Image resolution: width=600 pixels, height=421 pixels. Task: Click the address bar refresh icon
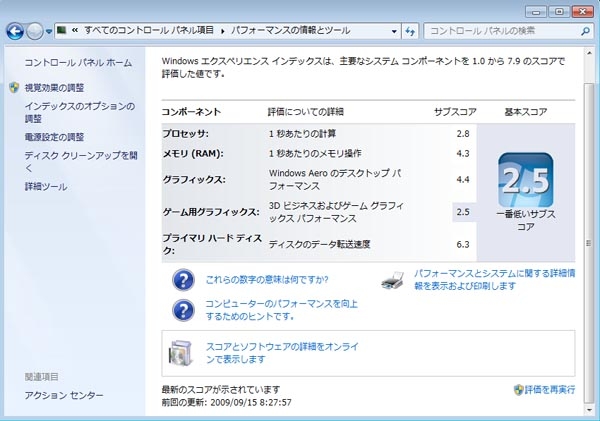coord(412,32)
